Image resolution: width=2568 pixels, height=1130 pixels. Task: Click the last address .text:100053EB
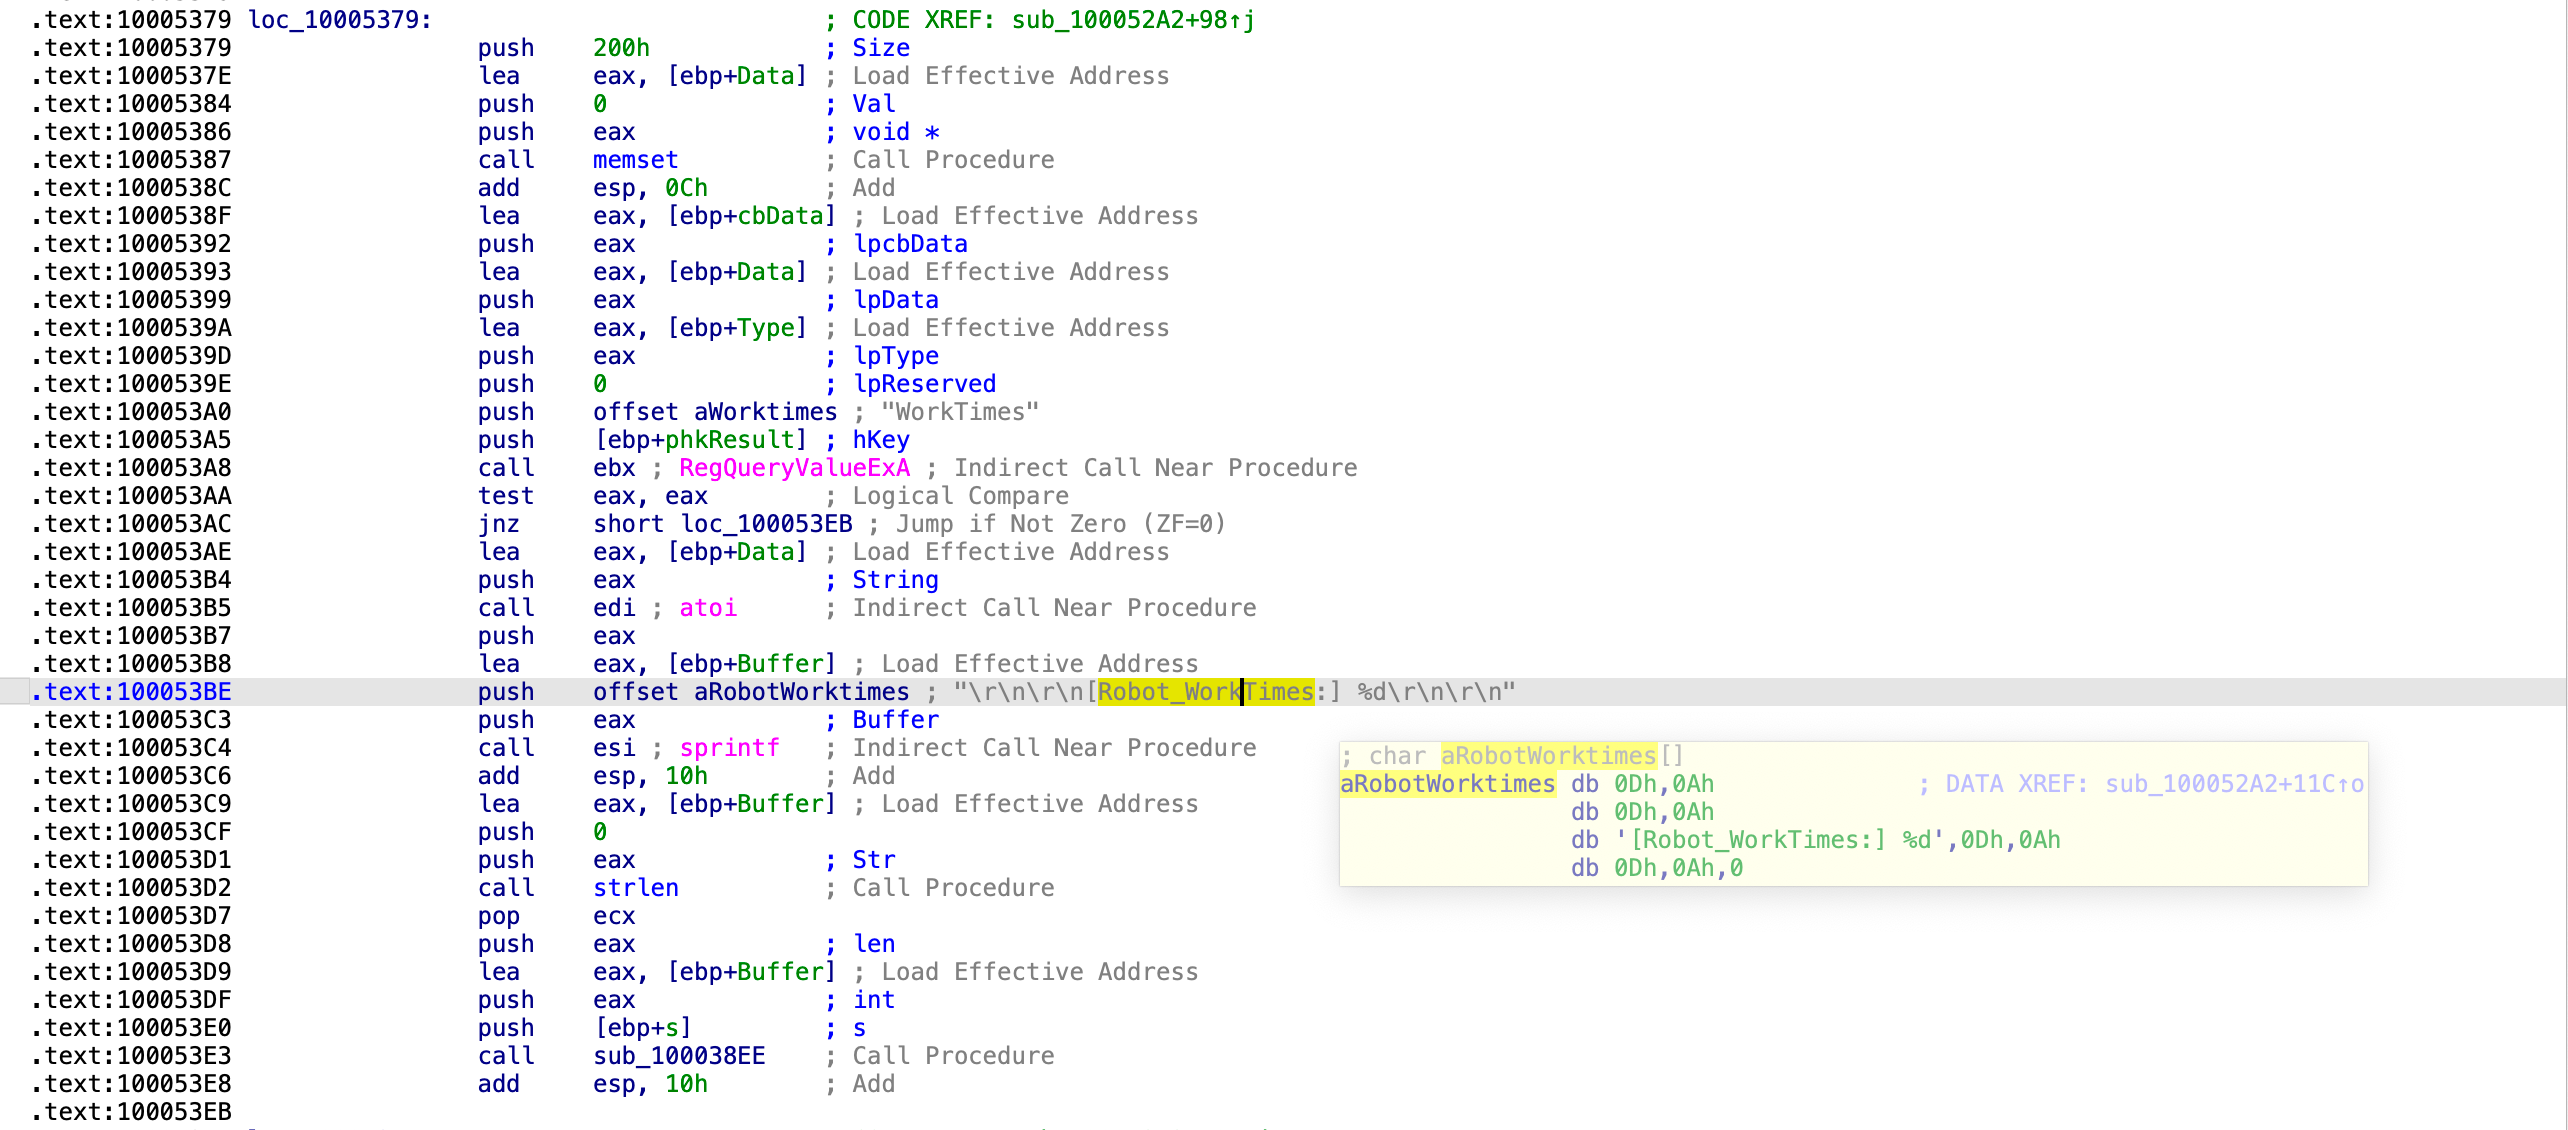coord(131,1112)
